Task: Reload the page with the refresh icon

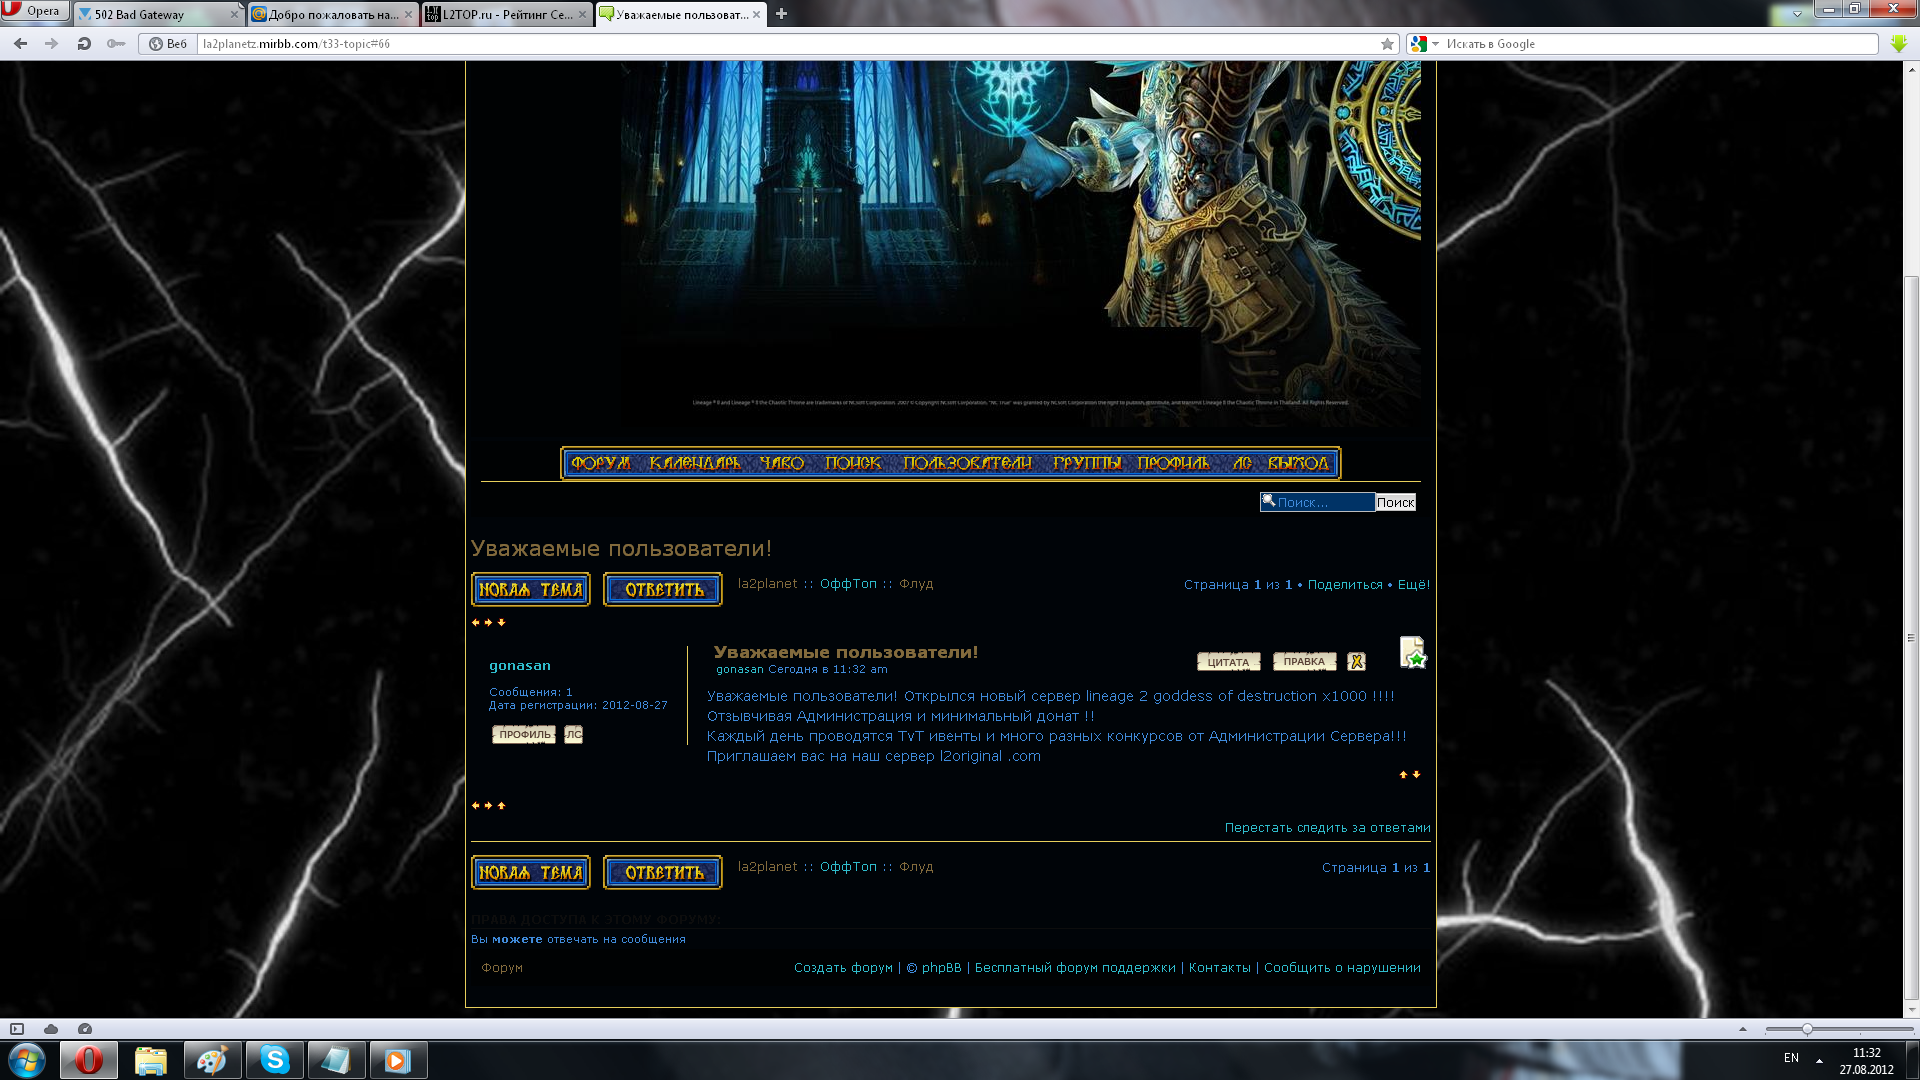Action: click(84, 44)
